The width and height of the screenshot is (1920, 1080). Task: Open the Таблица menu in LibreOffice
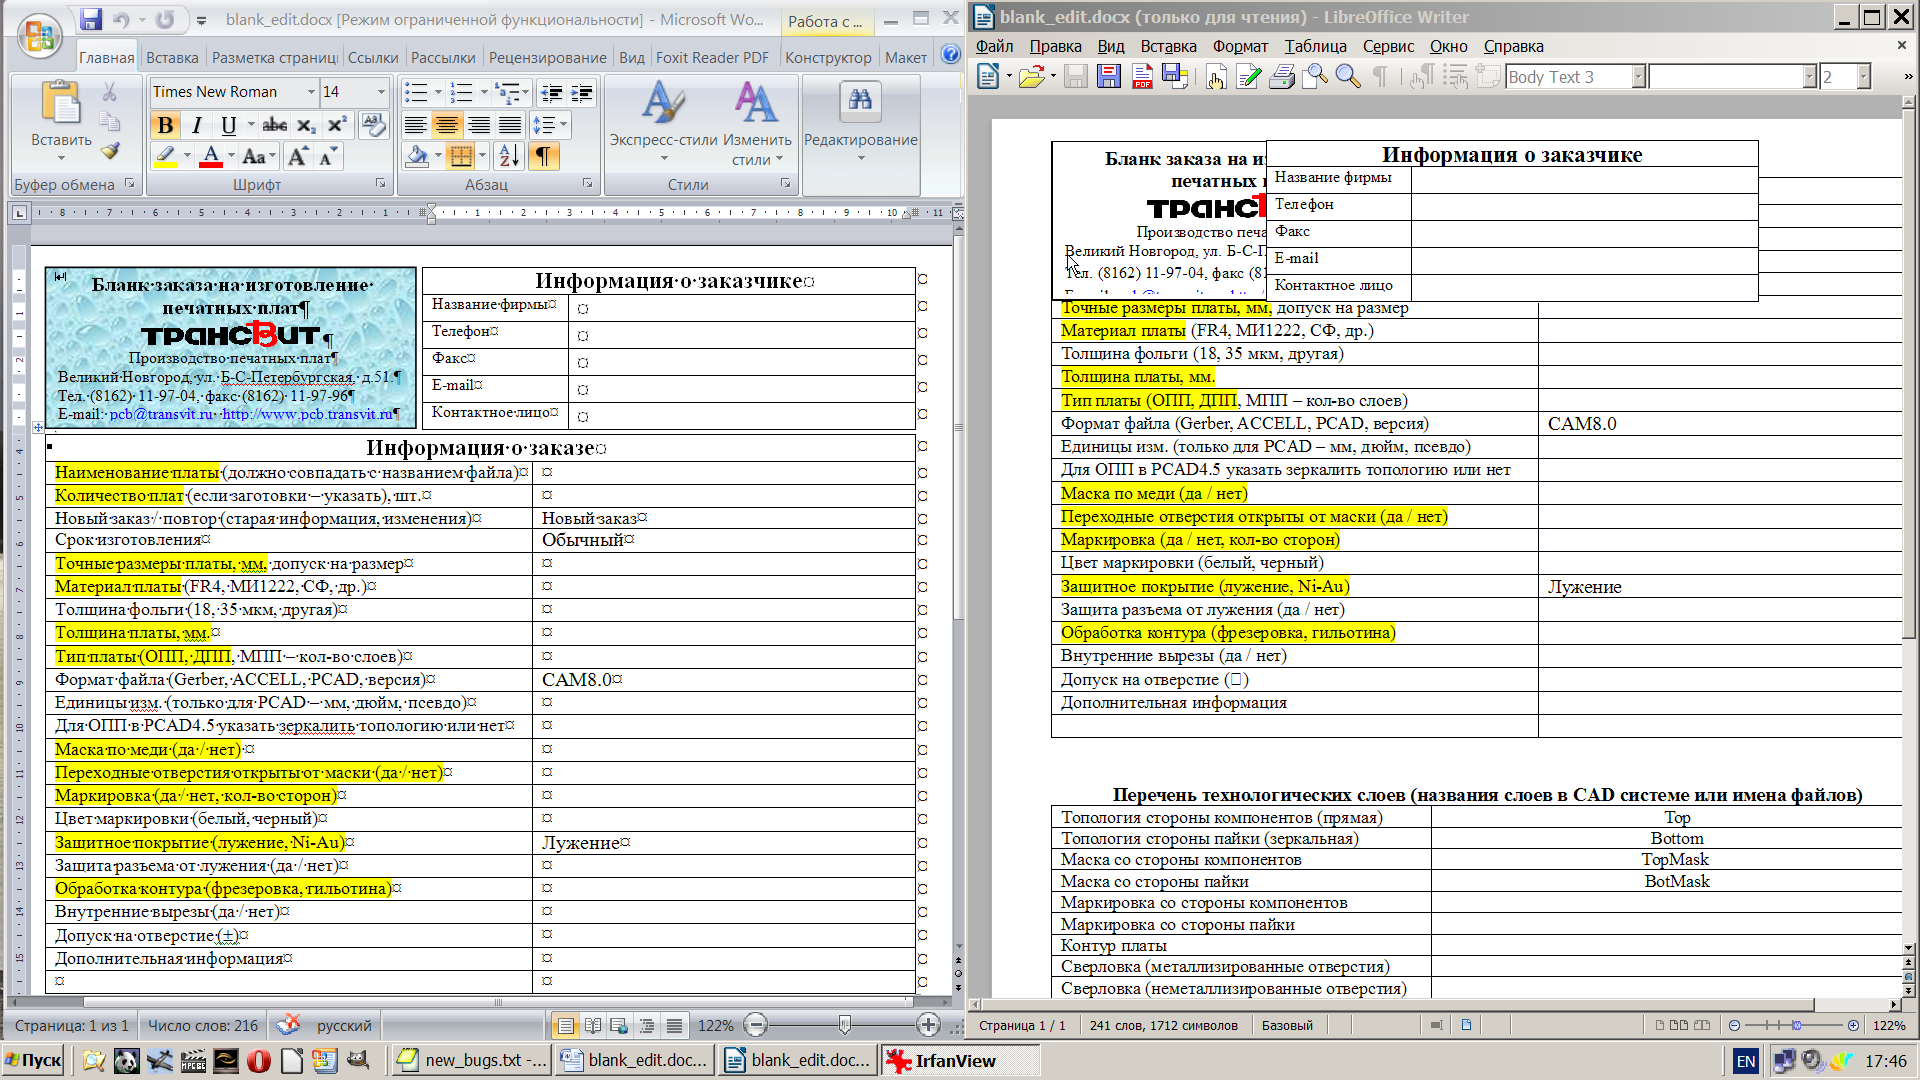1315,46
